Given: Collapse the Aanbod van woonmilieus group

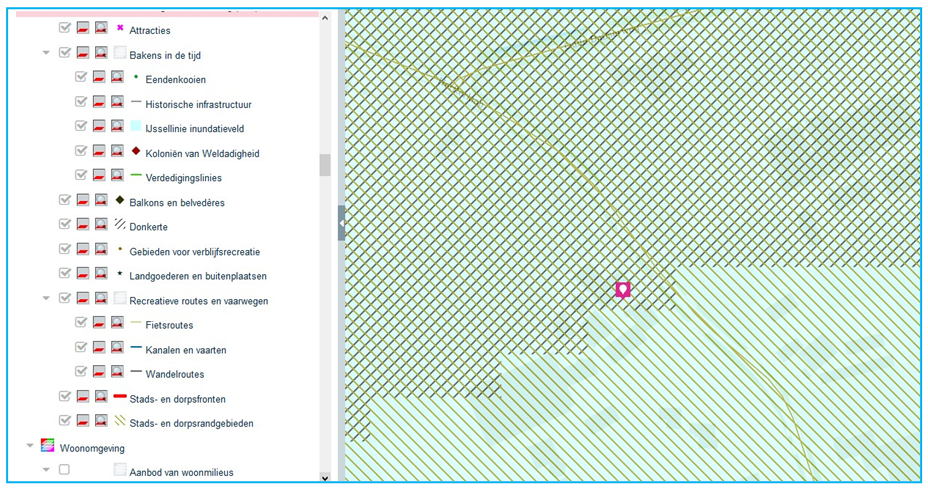Looking at the screenshot, I should tap(46, 470).
